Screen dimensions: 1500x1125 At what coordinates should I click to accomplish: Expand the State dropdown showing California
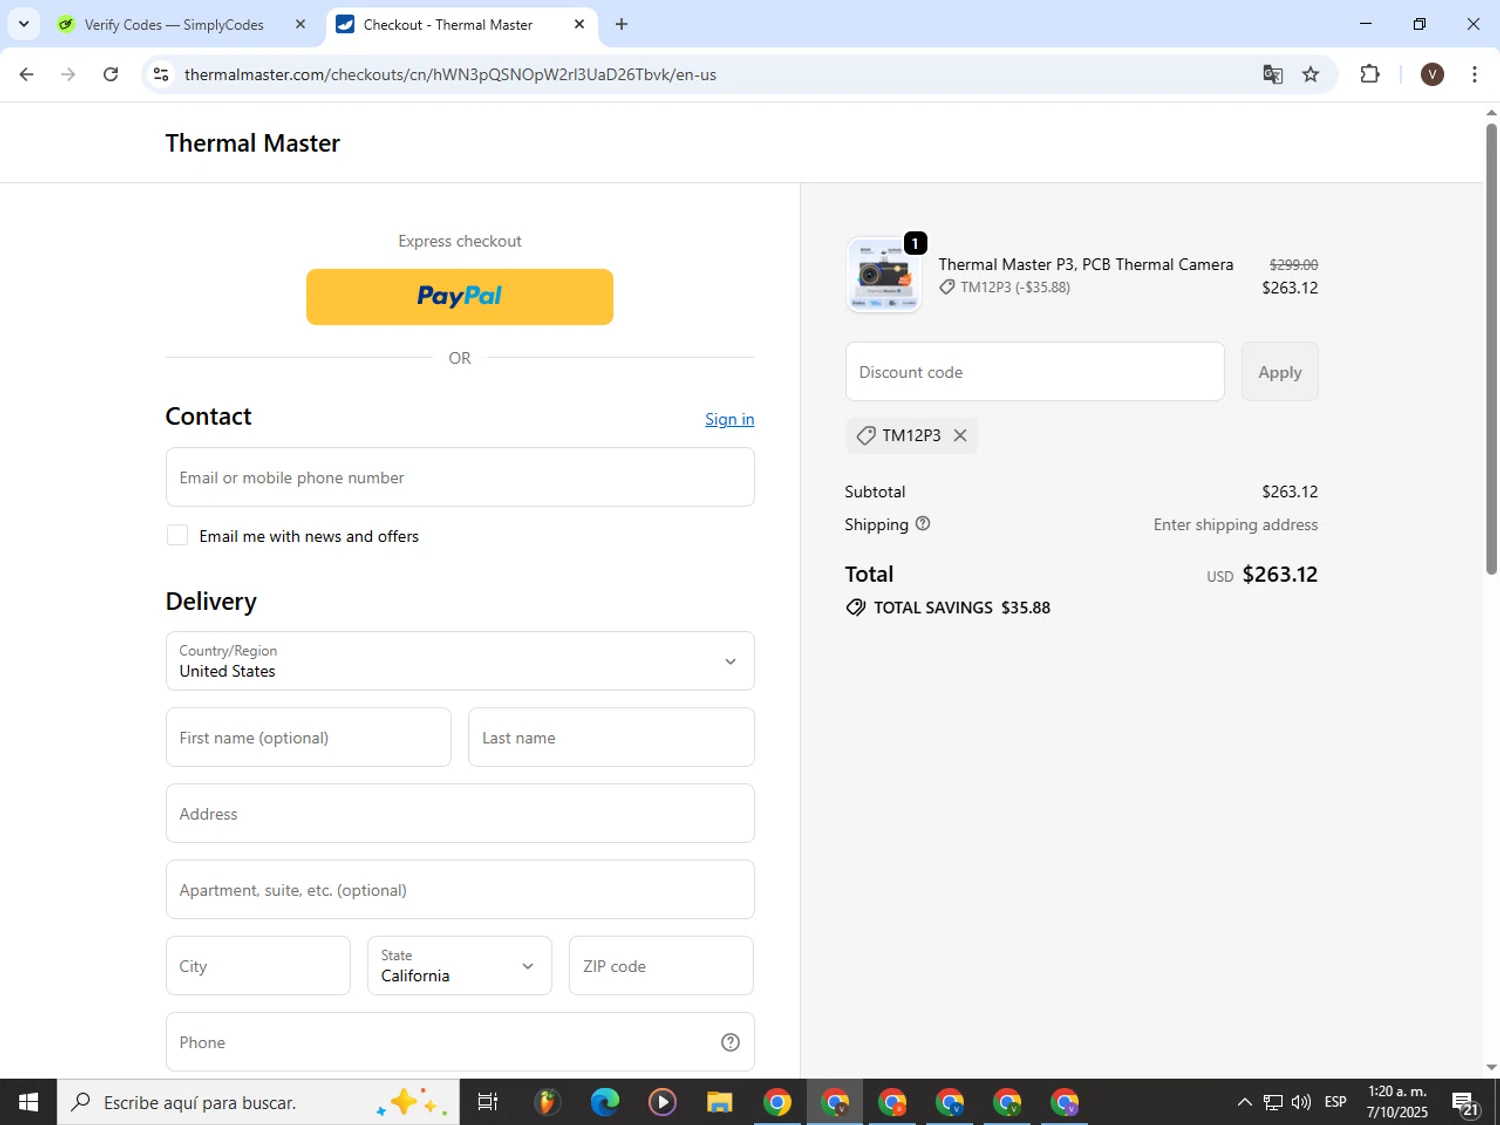click(x=459, y=966)
